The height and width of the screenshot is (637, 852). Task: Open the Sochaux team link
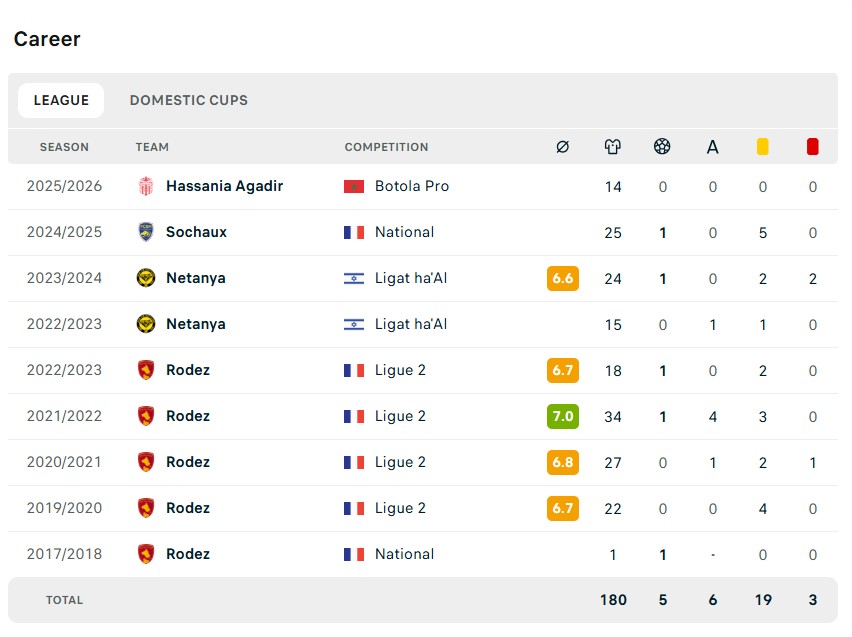196,232
